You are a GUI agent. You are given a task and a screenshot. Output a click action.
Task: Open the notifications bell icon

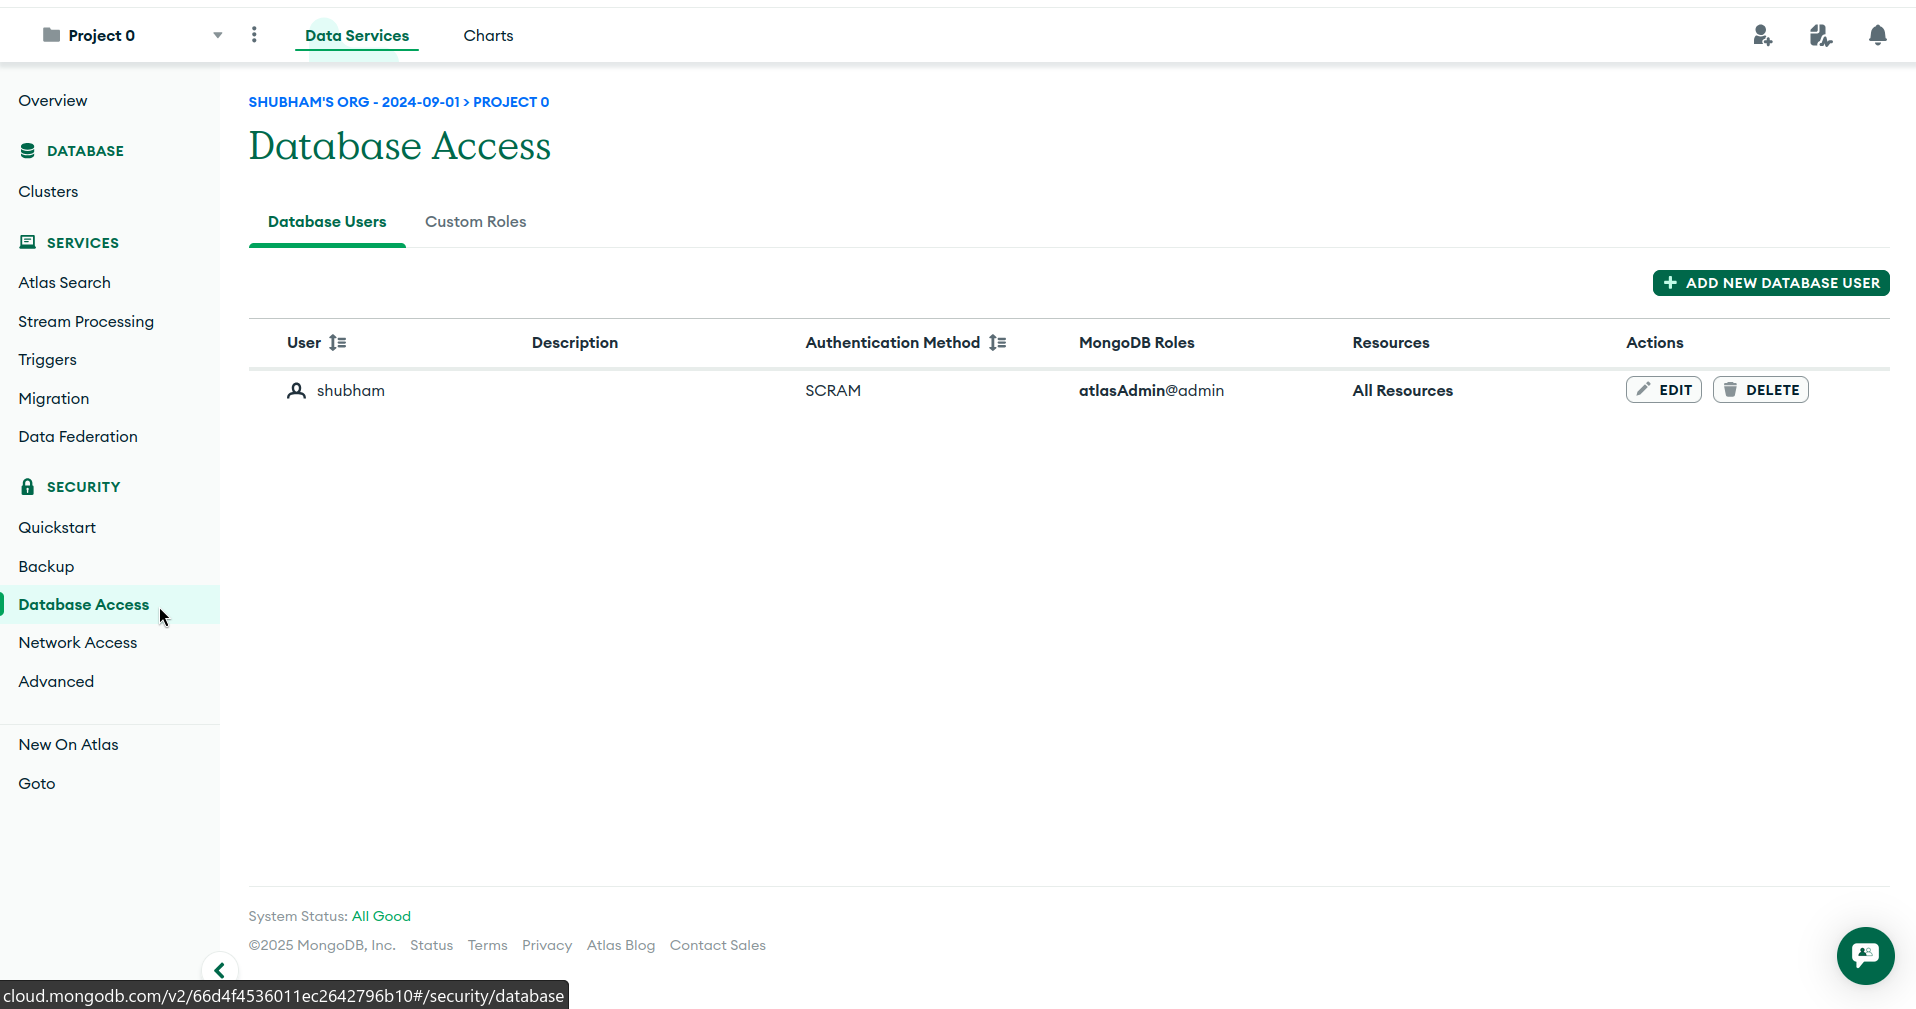(1877, 35)
